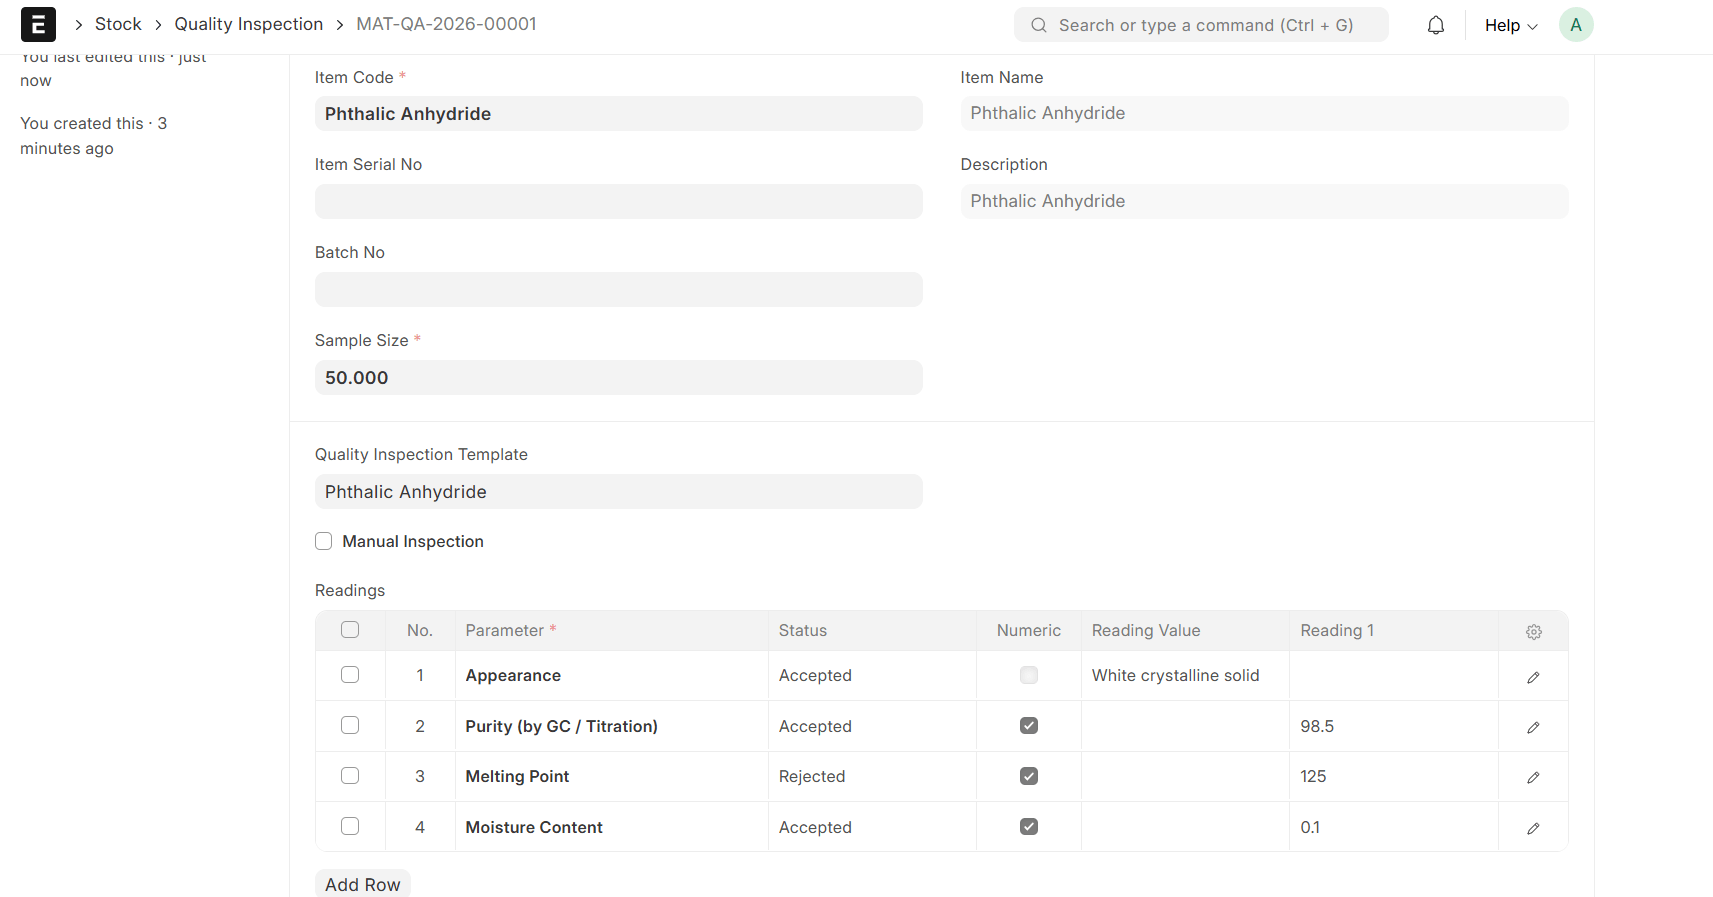Edit the Purity row with pencil icon

1533,727
